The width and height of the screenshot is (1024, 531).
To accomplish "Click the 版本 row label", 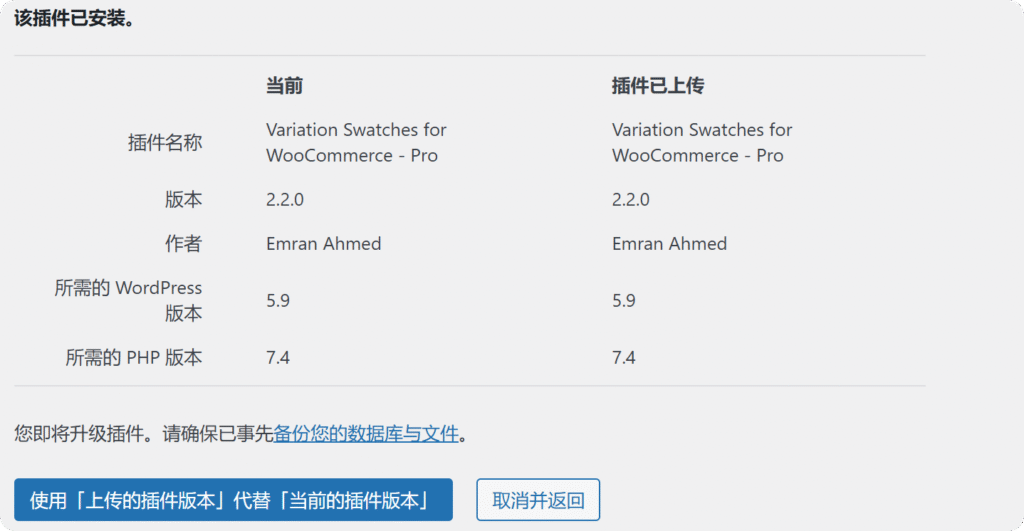I will click(183, 200).
